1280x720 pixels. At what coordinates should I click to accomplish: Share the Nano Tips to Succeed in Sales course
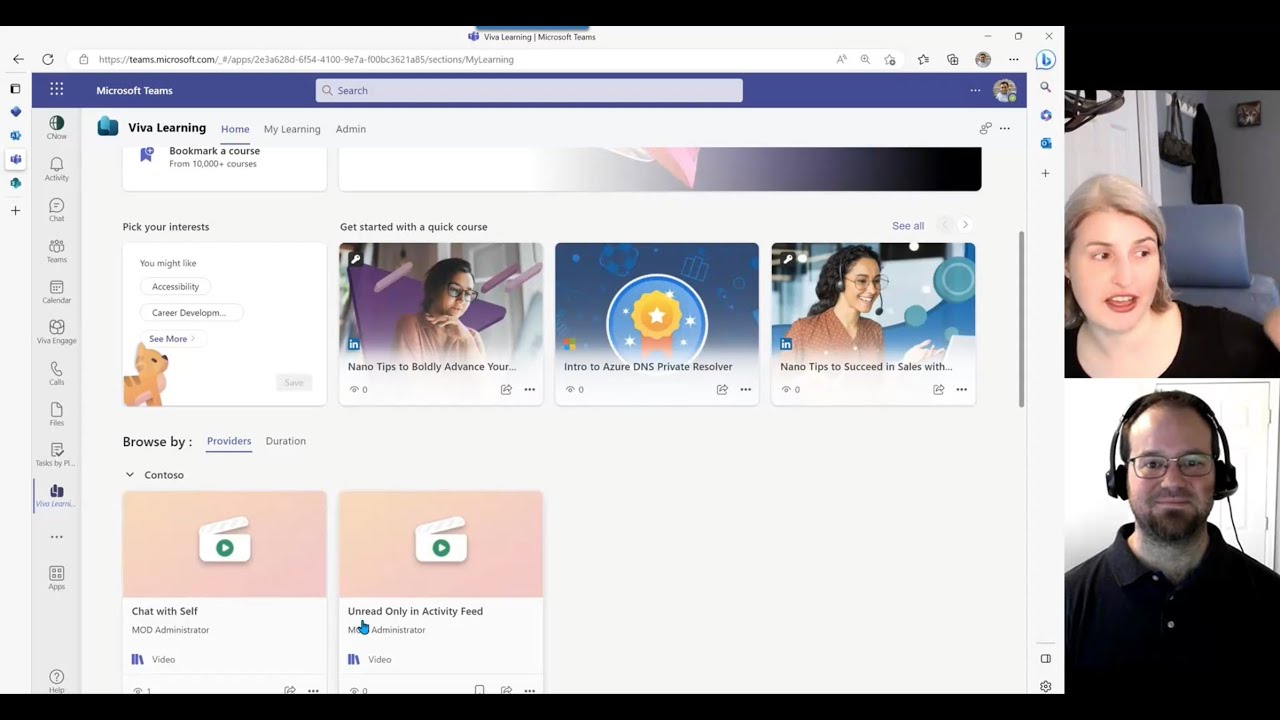938,389
